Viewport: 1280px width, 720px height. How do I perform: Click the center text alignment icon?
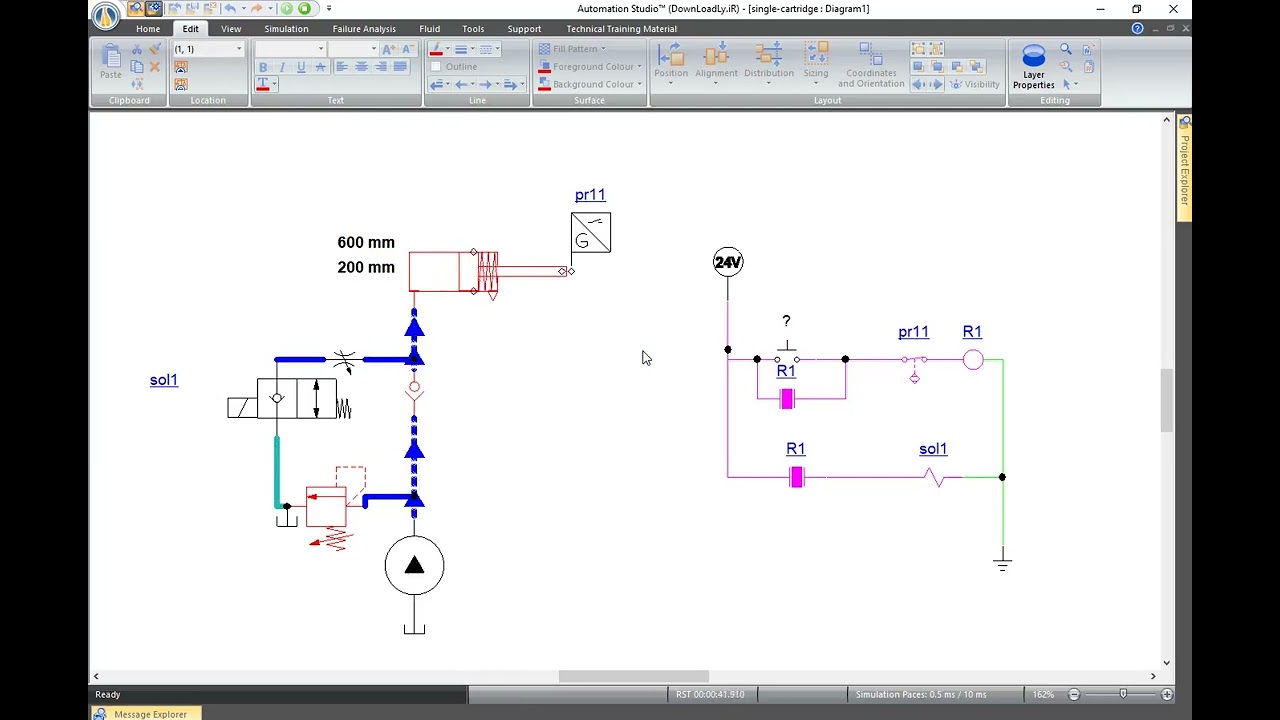361,67
